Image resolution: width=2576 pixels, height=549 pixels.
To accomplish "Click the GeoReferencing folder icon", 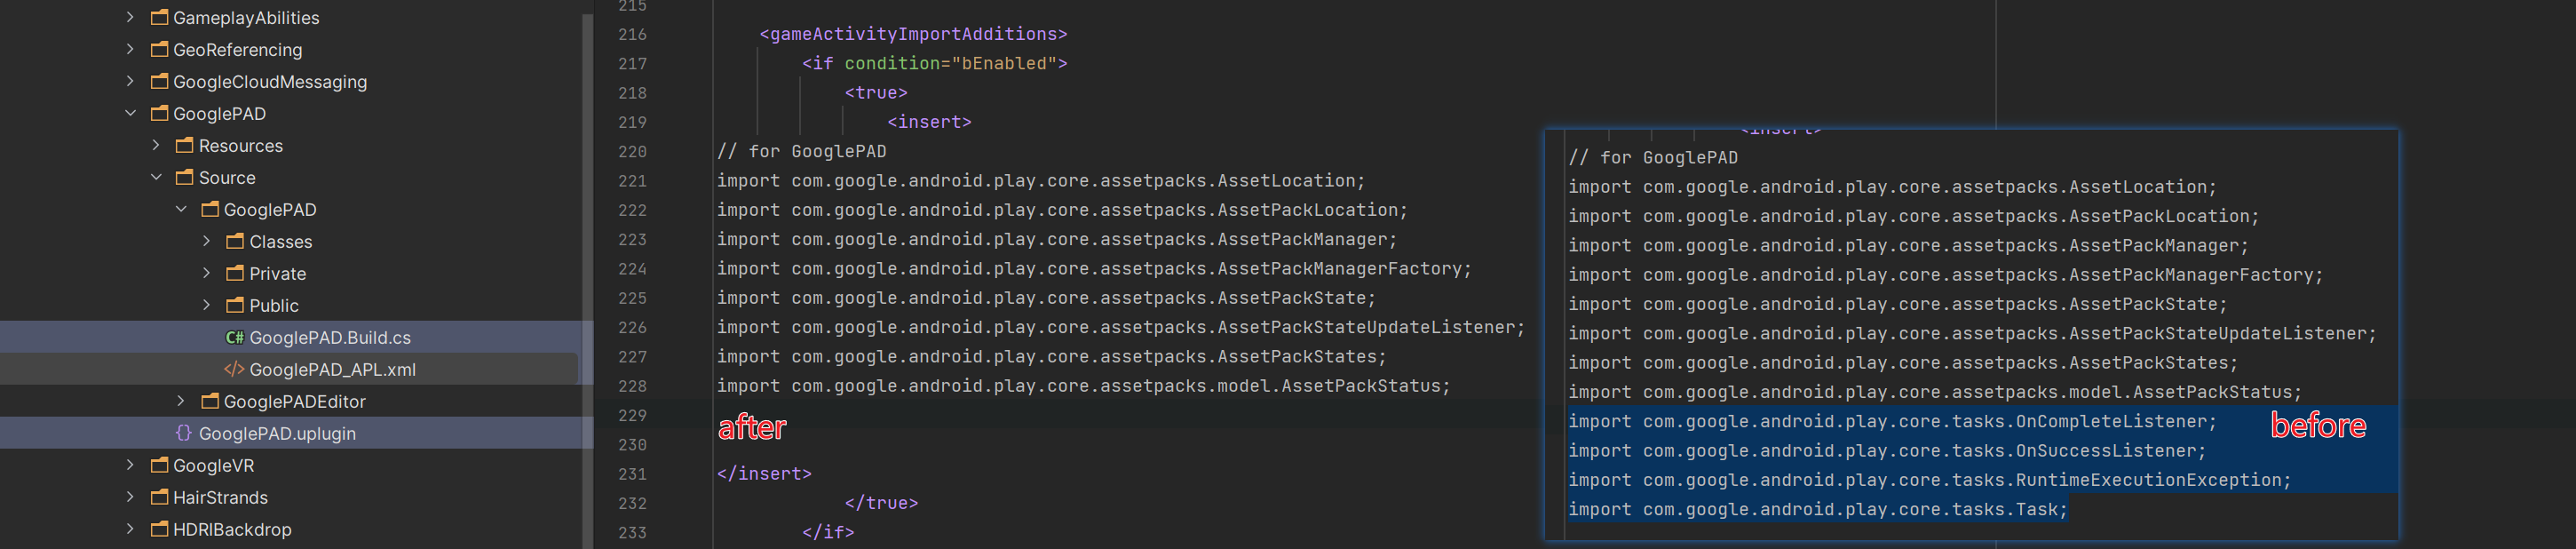I will (x=159, y=49).
